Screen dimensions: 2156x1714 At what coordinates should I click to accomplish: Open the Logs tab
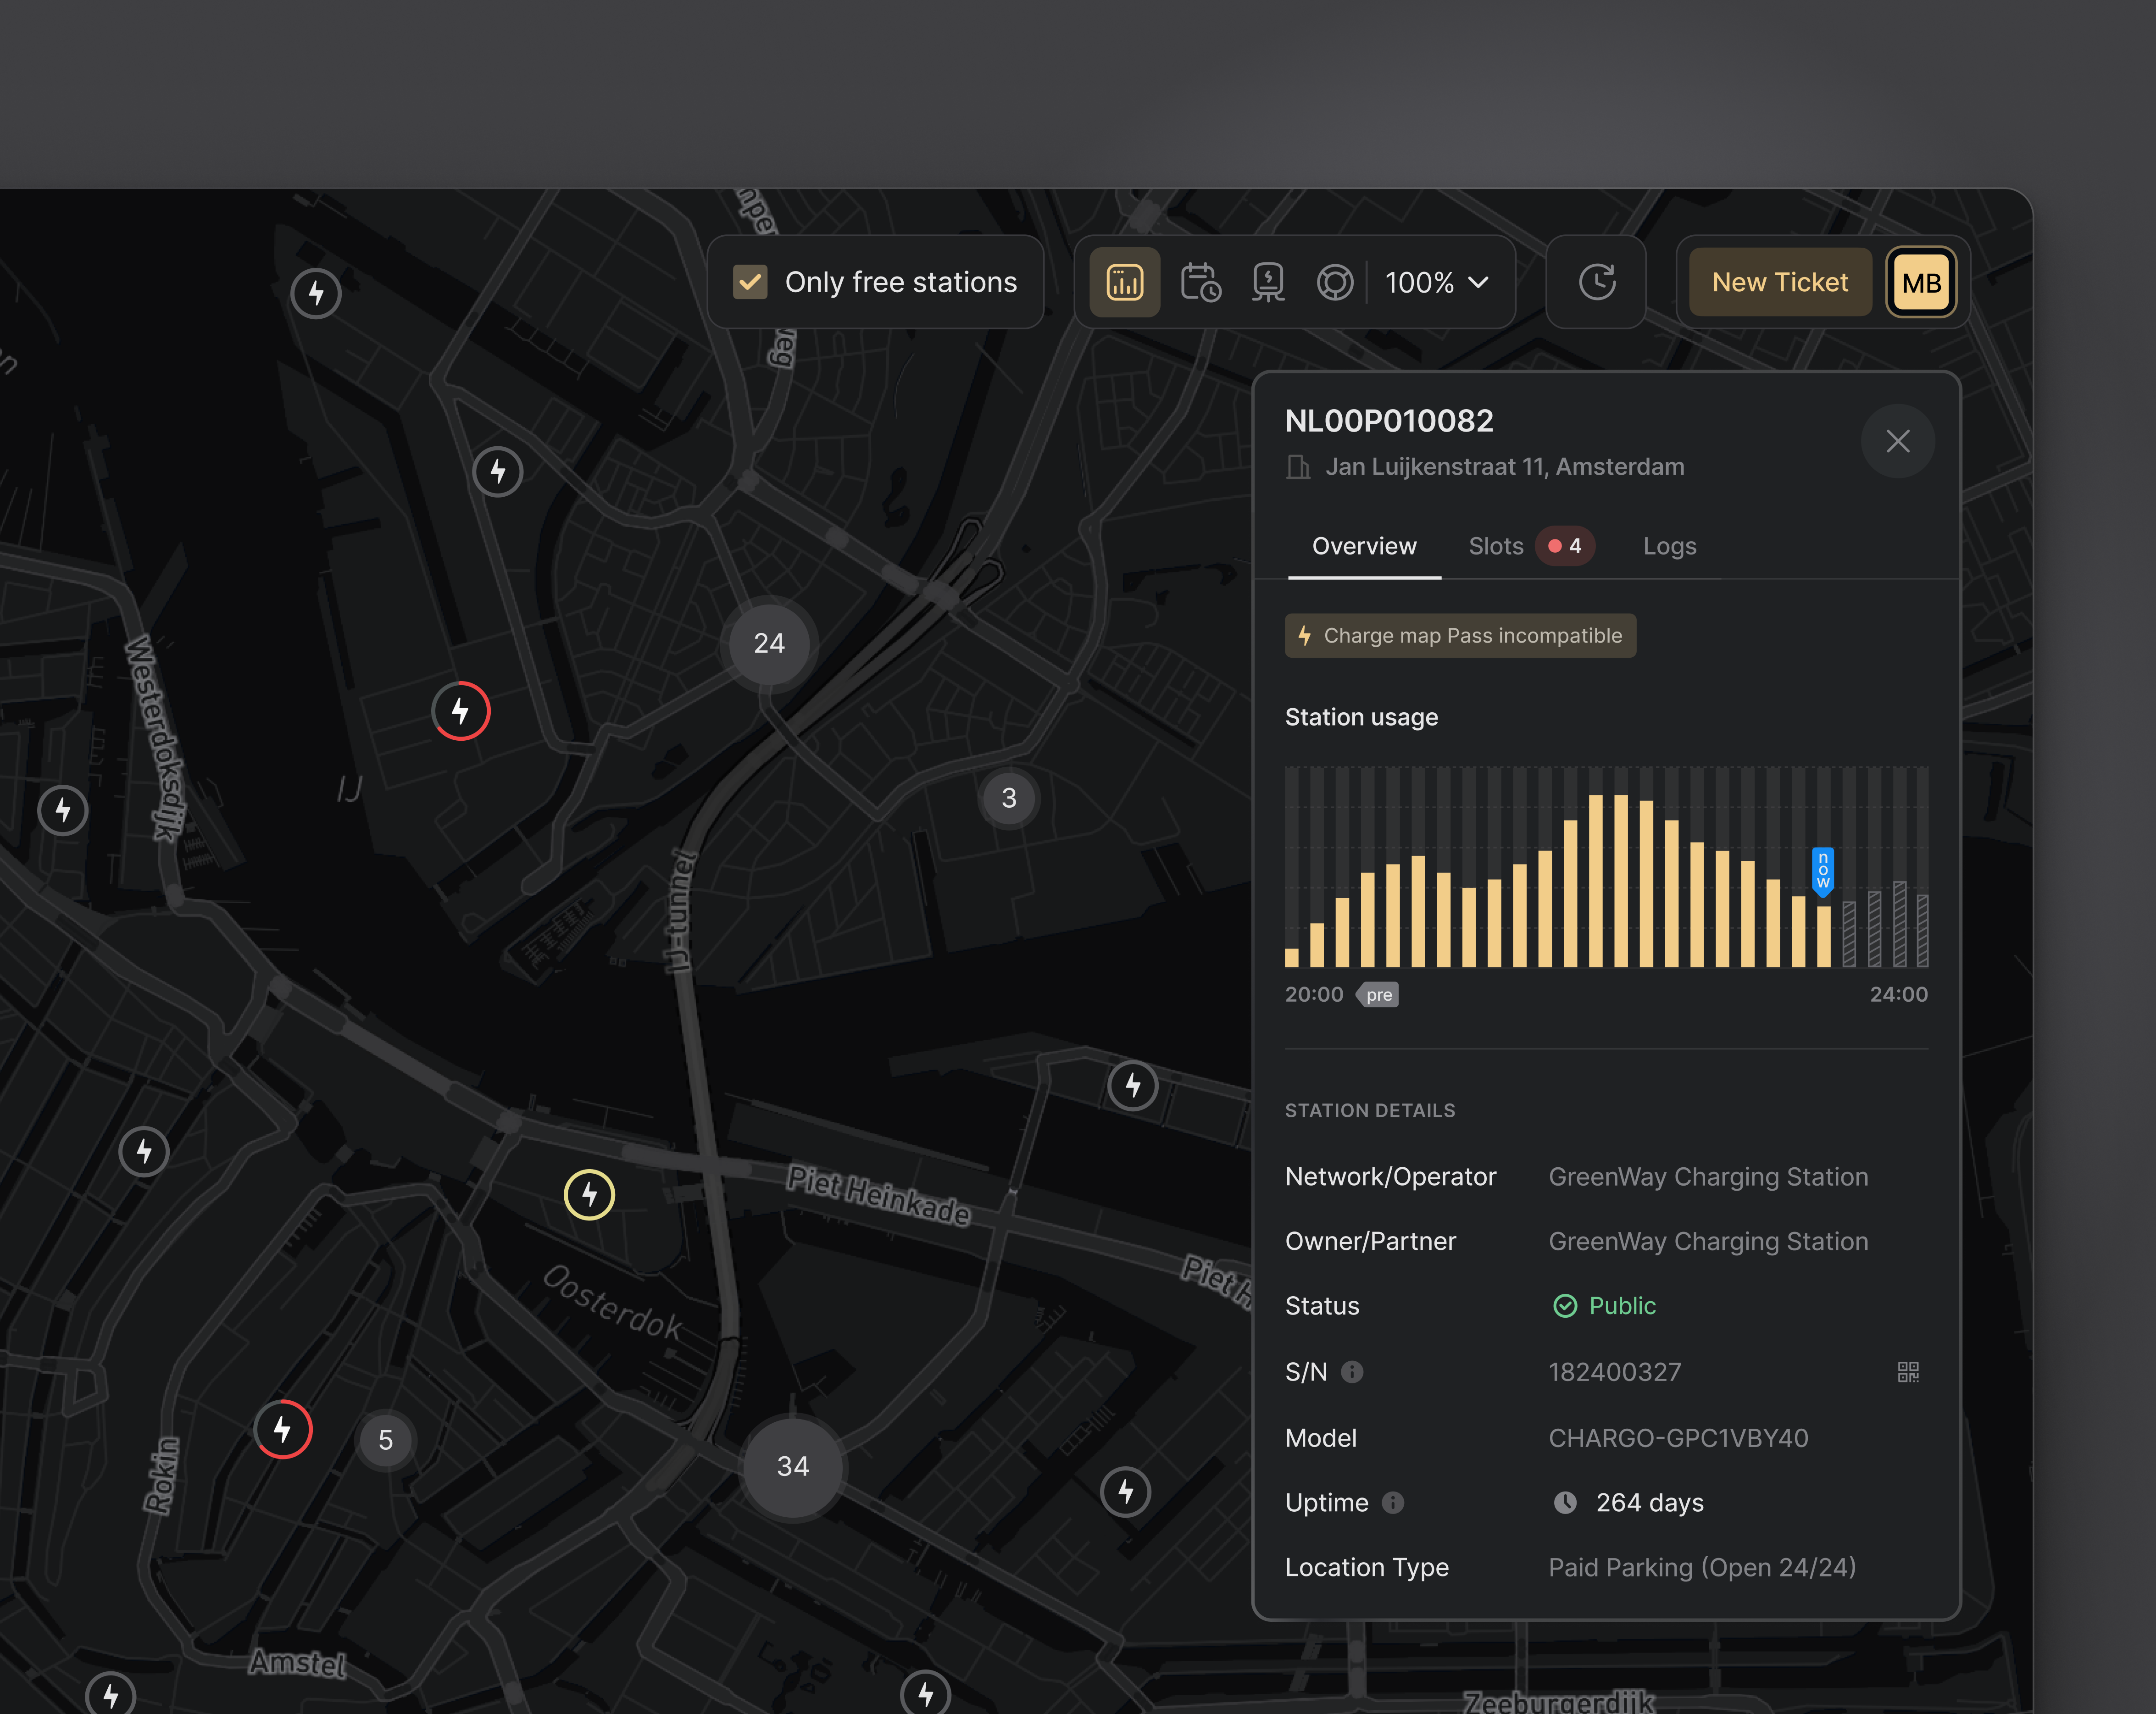1668,546
